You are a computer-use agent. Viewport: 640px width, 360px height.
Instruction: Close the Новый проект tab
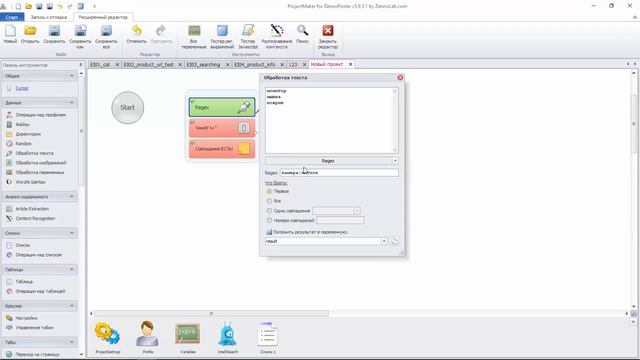pos(350,64)
